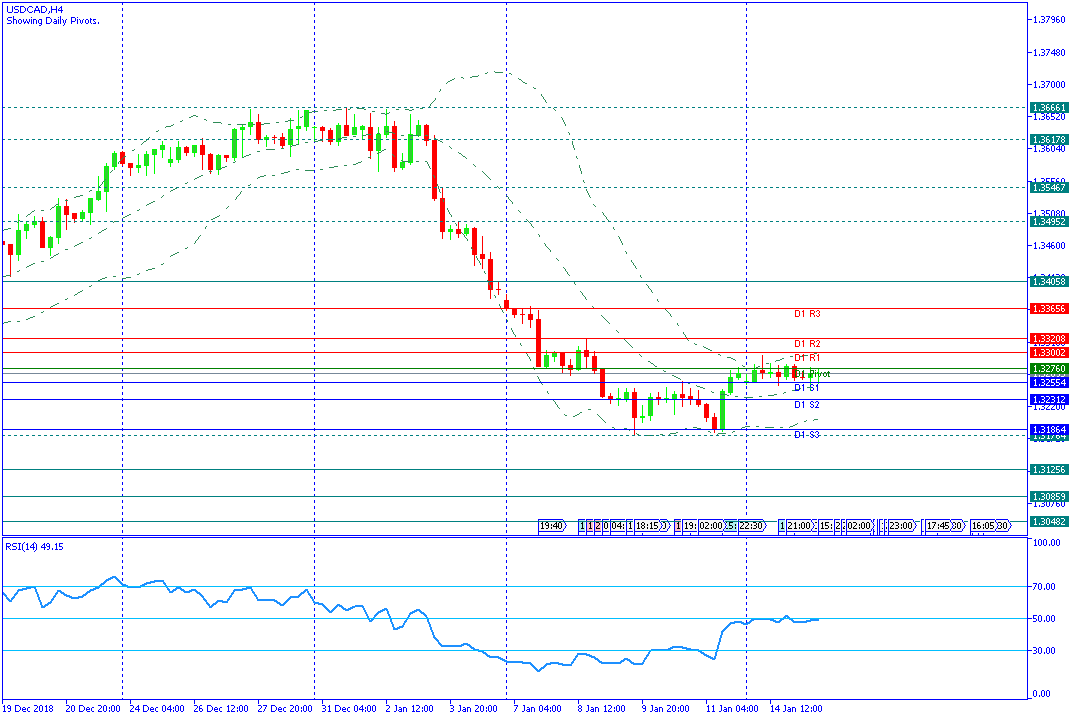Click the 1.30482 price level tag
Viewport: 1080px width, 720px height.
click(1049, 522)
